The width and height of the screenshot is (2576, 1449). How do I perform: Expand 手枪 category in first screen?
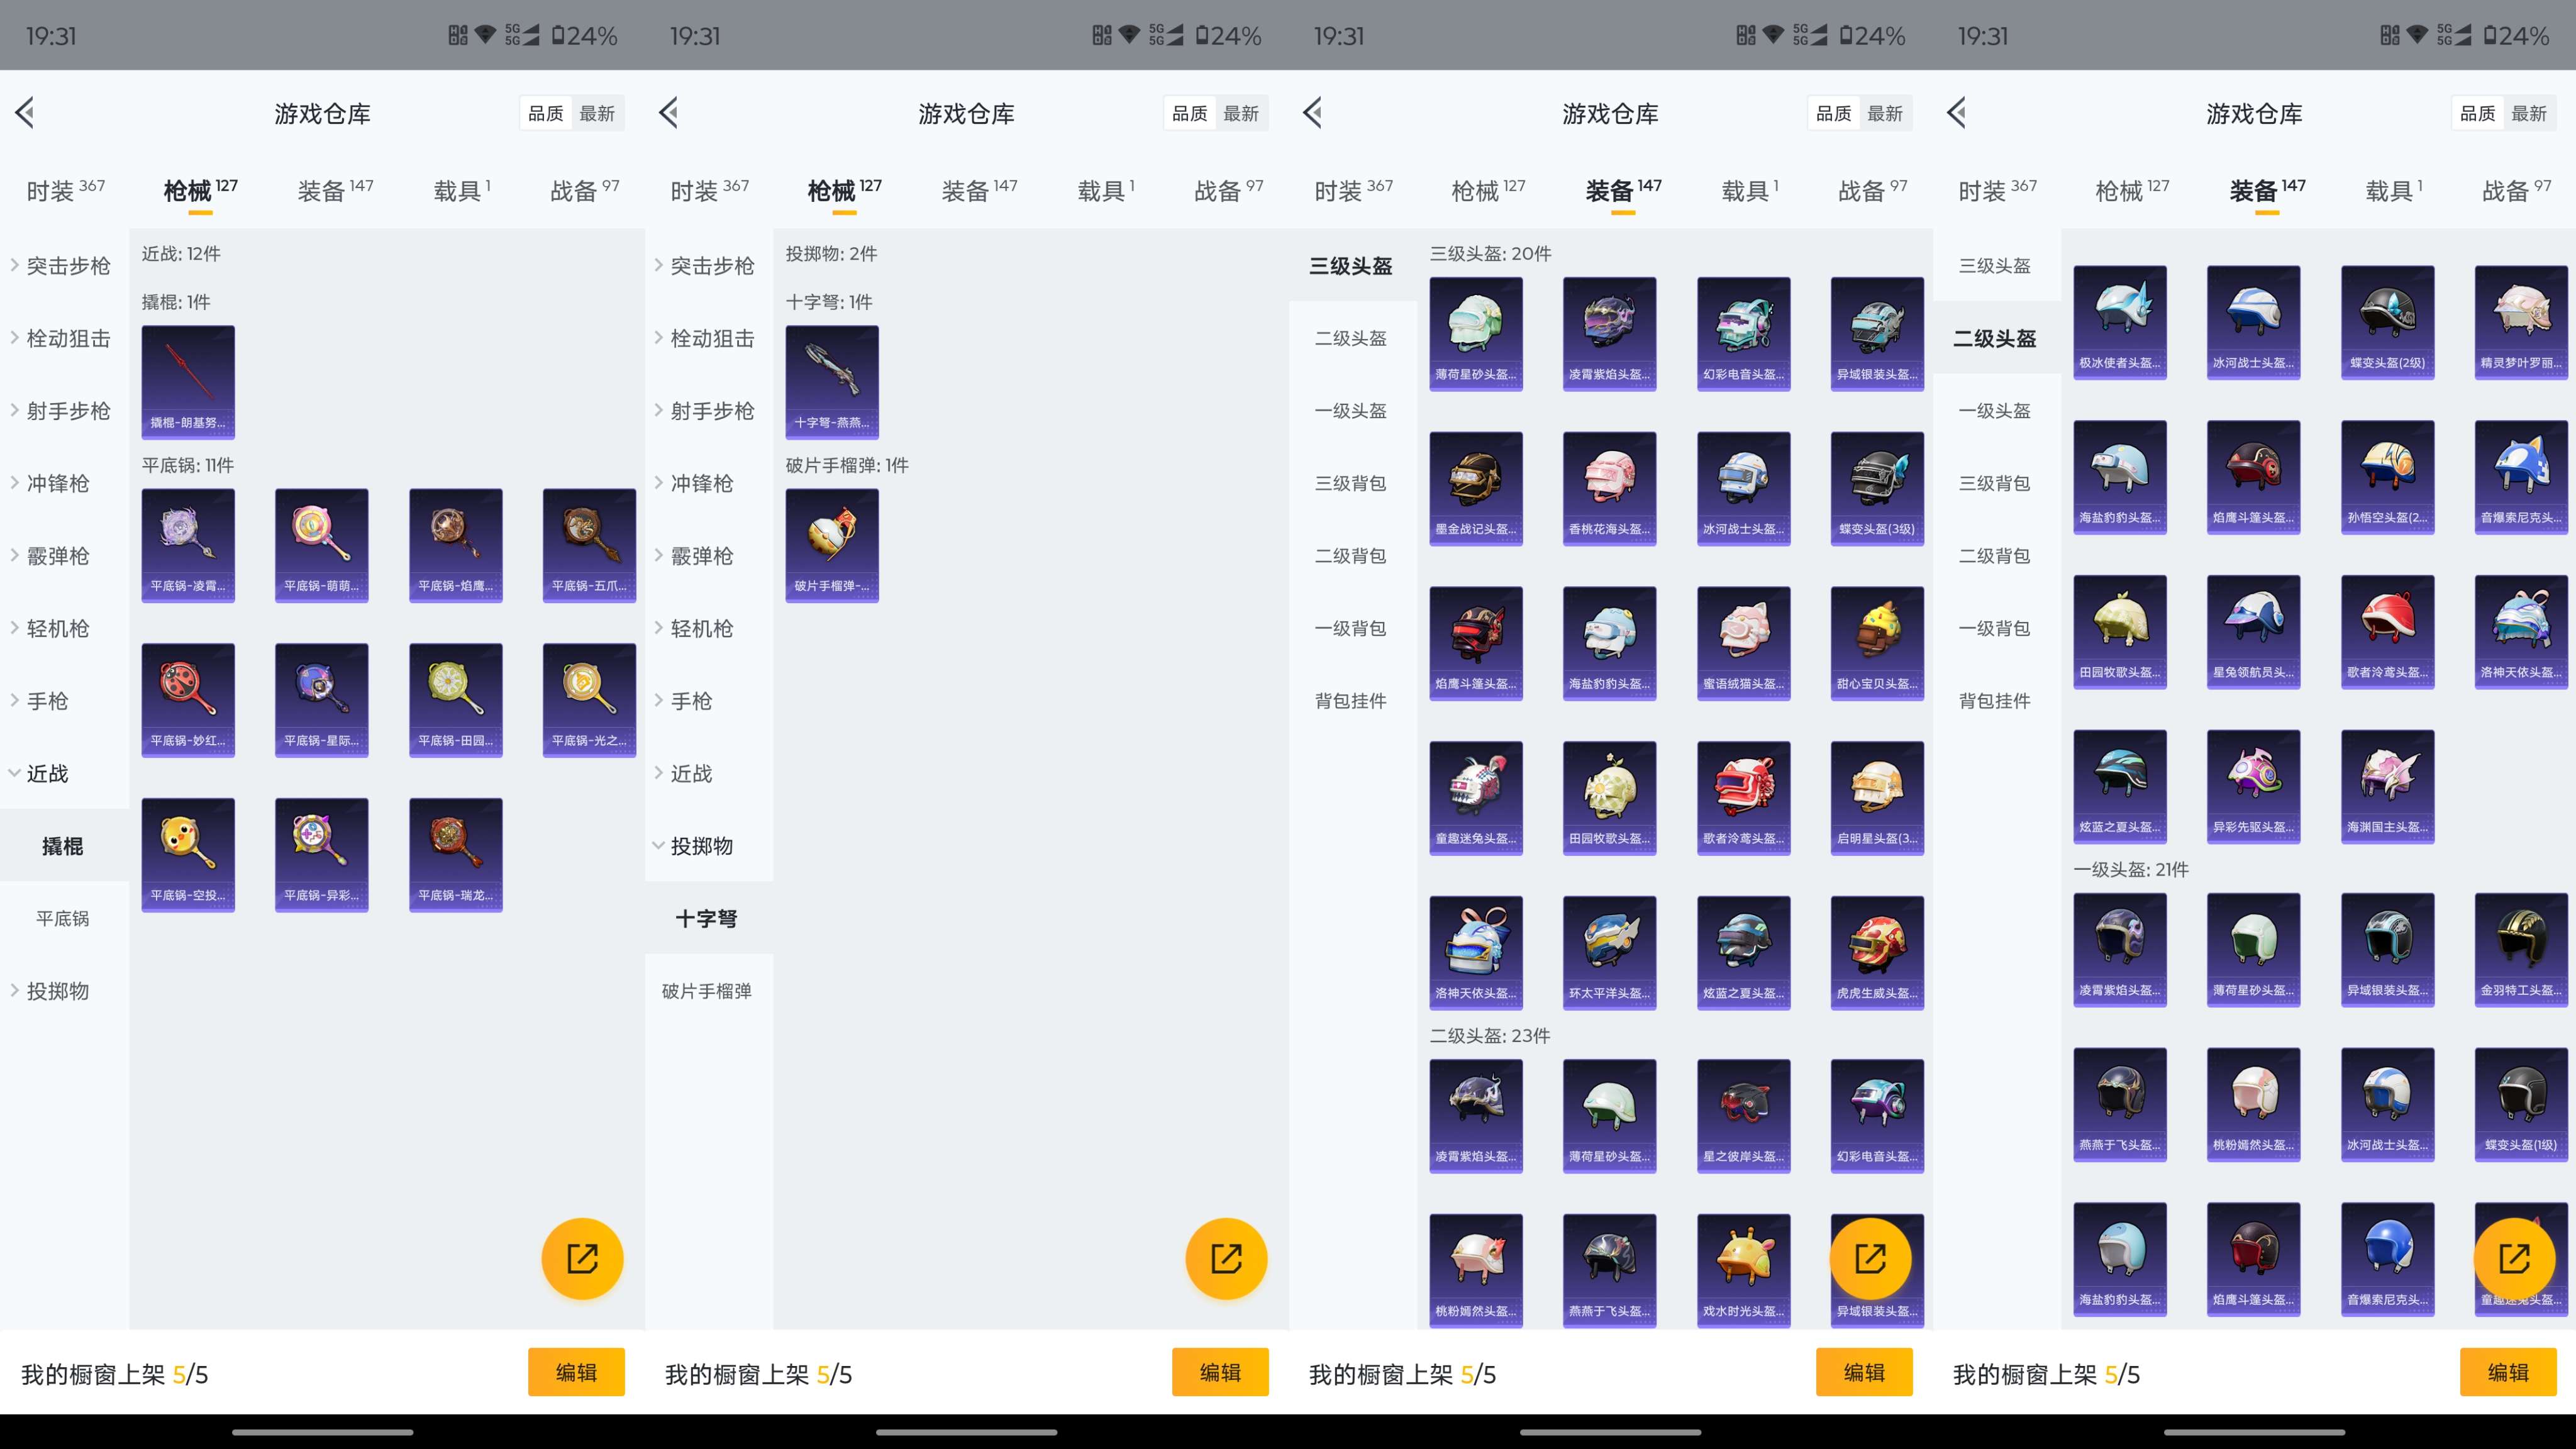(x=64, y=700)
